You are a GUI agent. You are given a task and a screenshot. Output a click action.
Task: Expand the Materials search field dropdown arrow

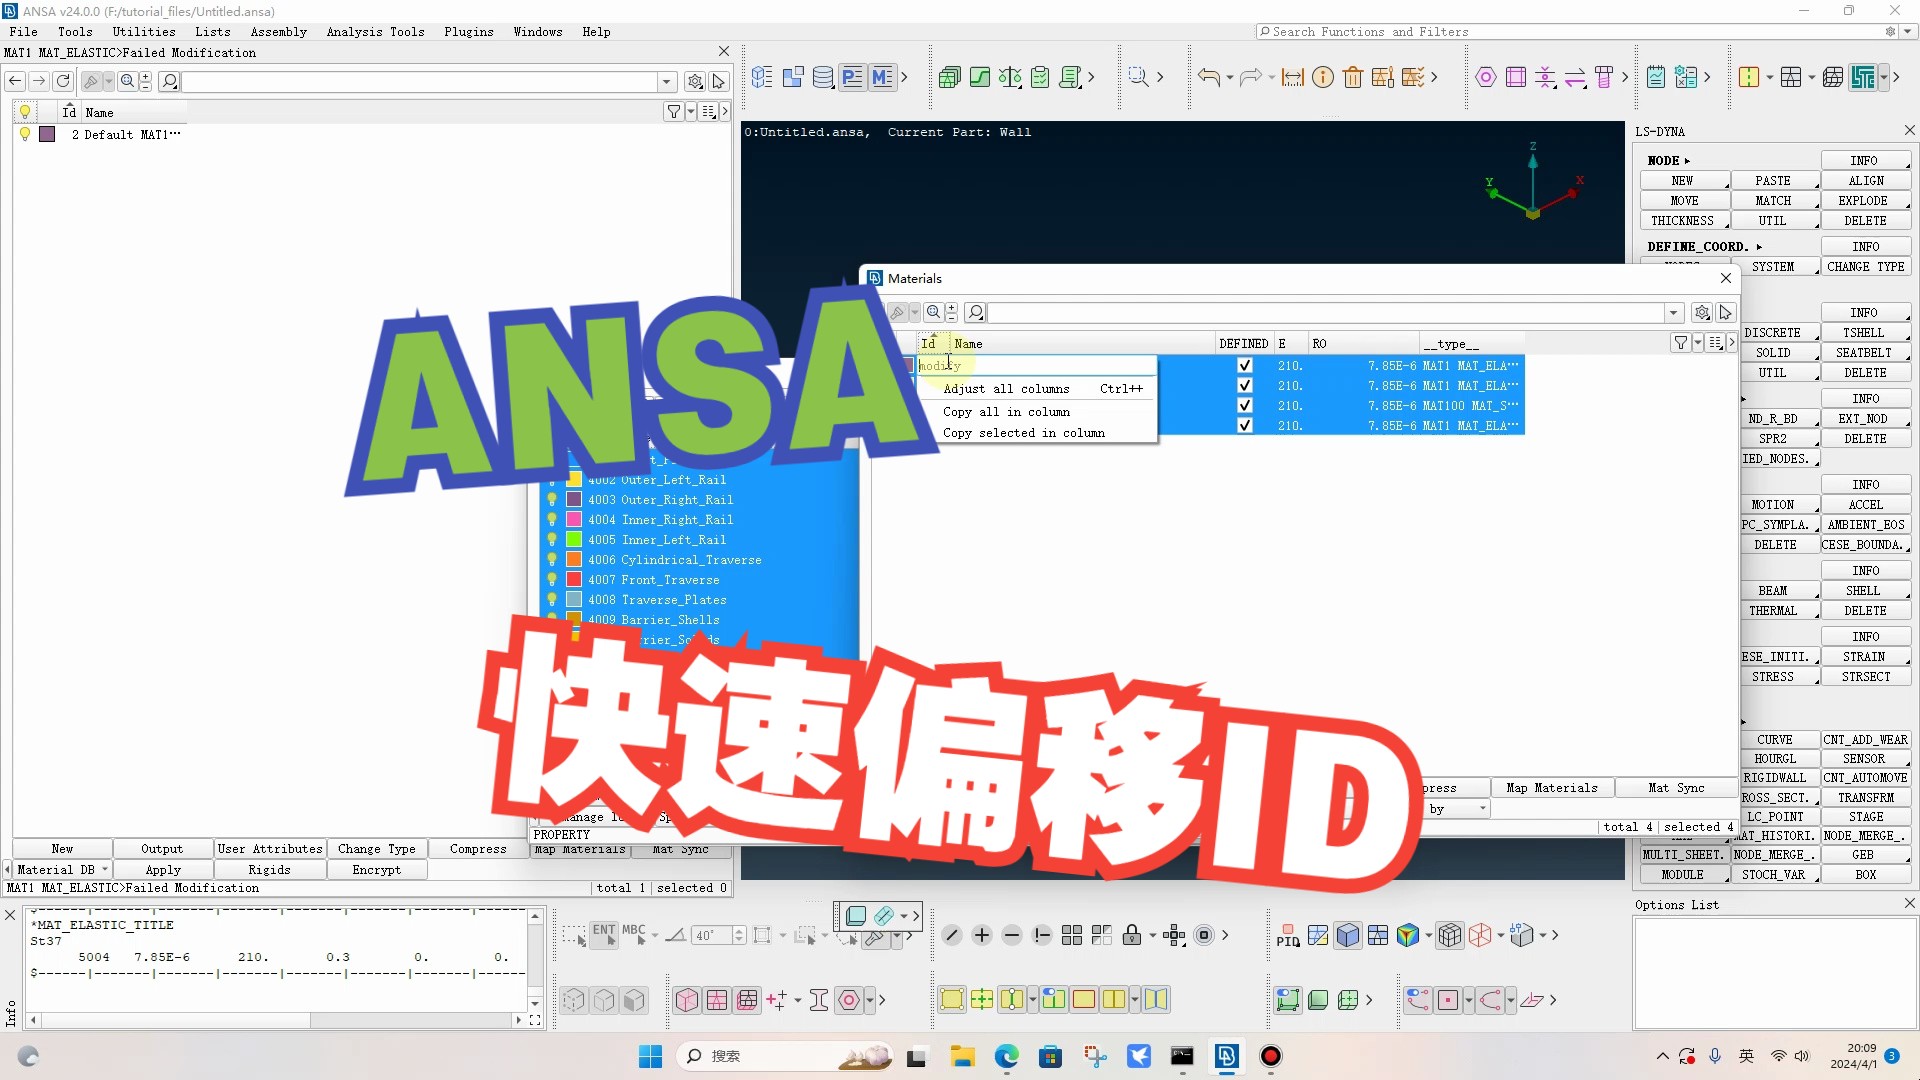[x=1673, y=313]
